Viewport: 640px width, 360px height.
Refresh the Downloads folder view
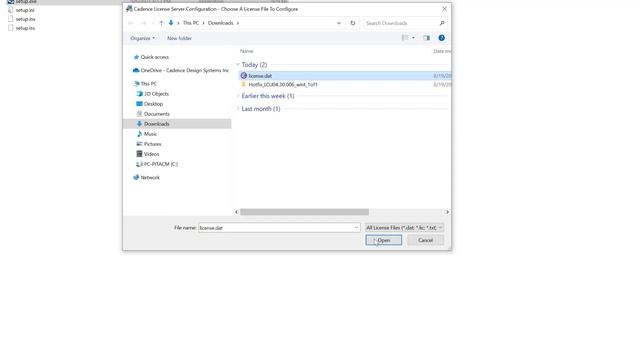point(353,23)
